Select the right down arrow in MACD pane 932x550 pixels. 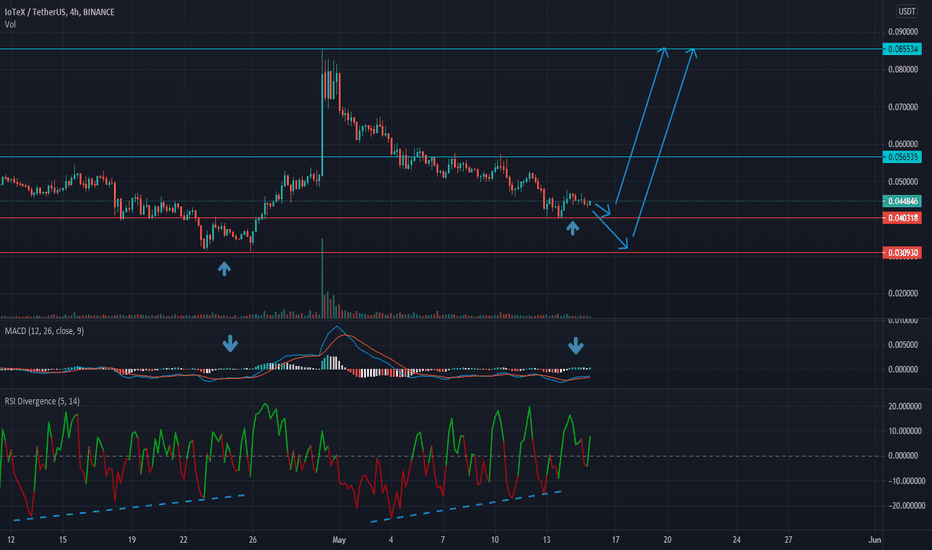[x=575, y=345]
